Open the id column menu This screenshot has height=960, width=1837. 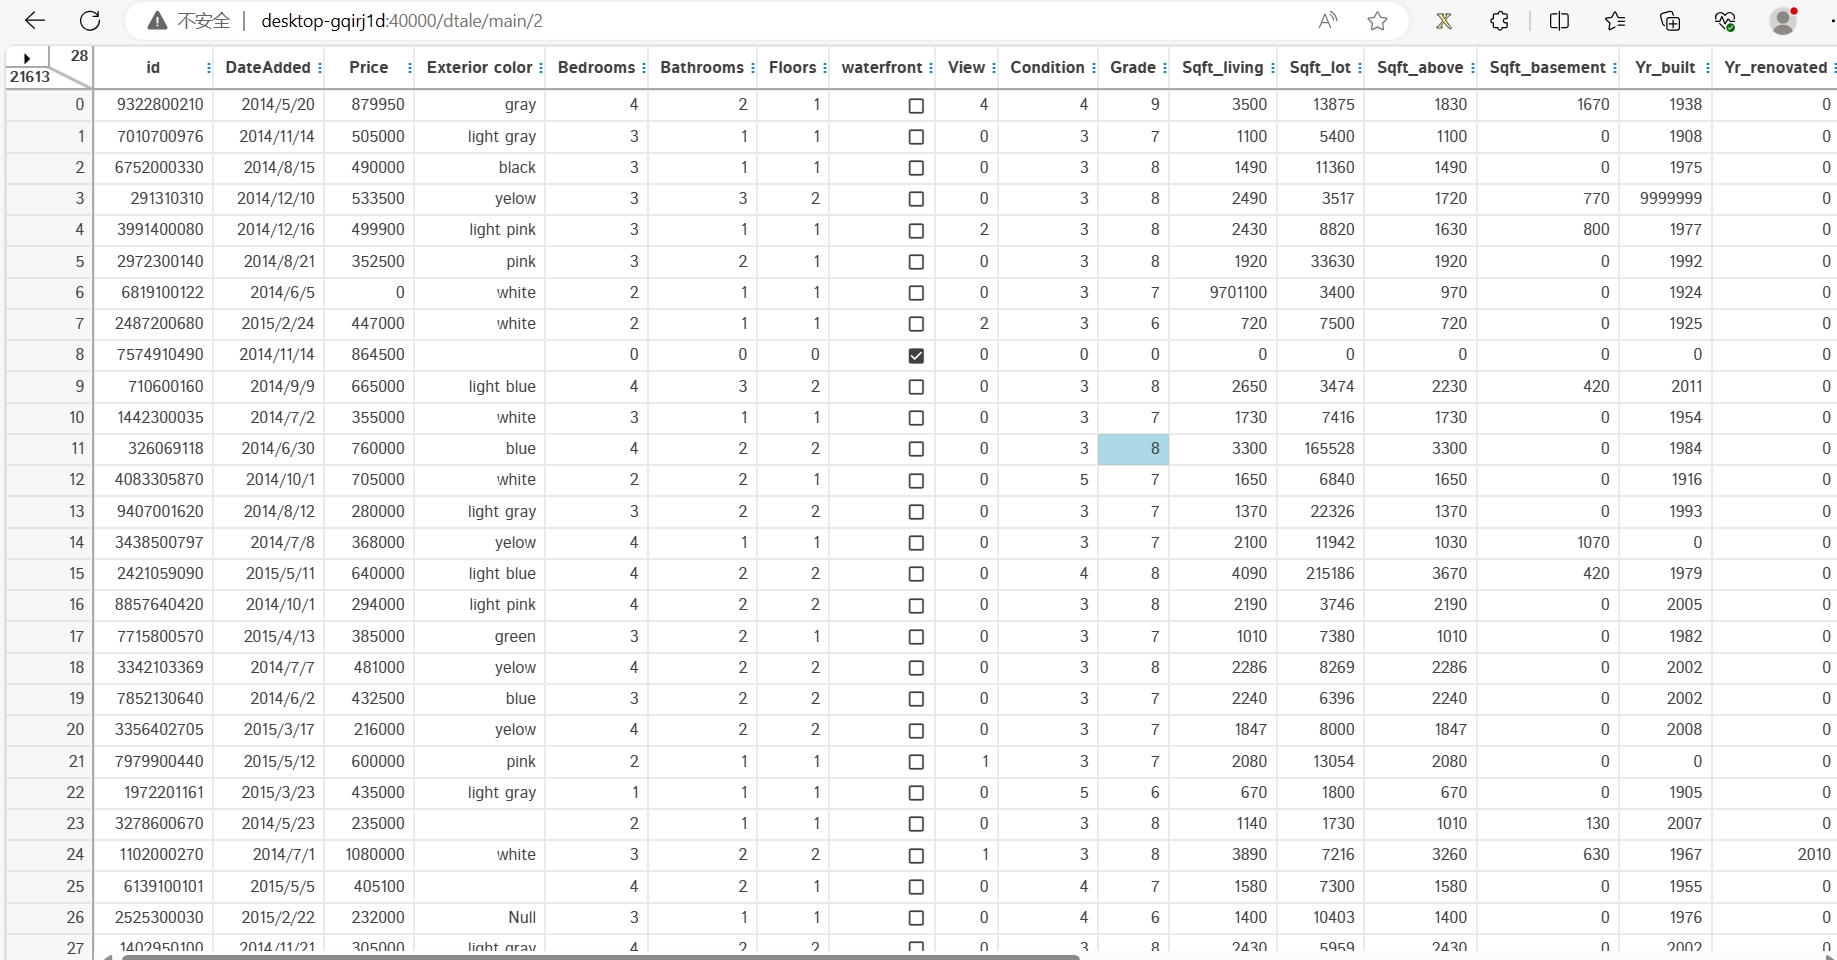(x=208, y=68)
